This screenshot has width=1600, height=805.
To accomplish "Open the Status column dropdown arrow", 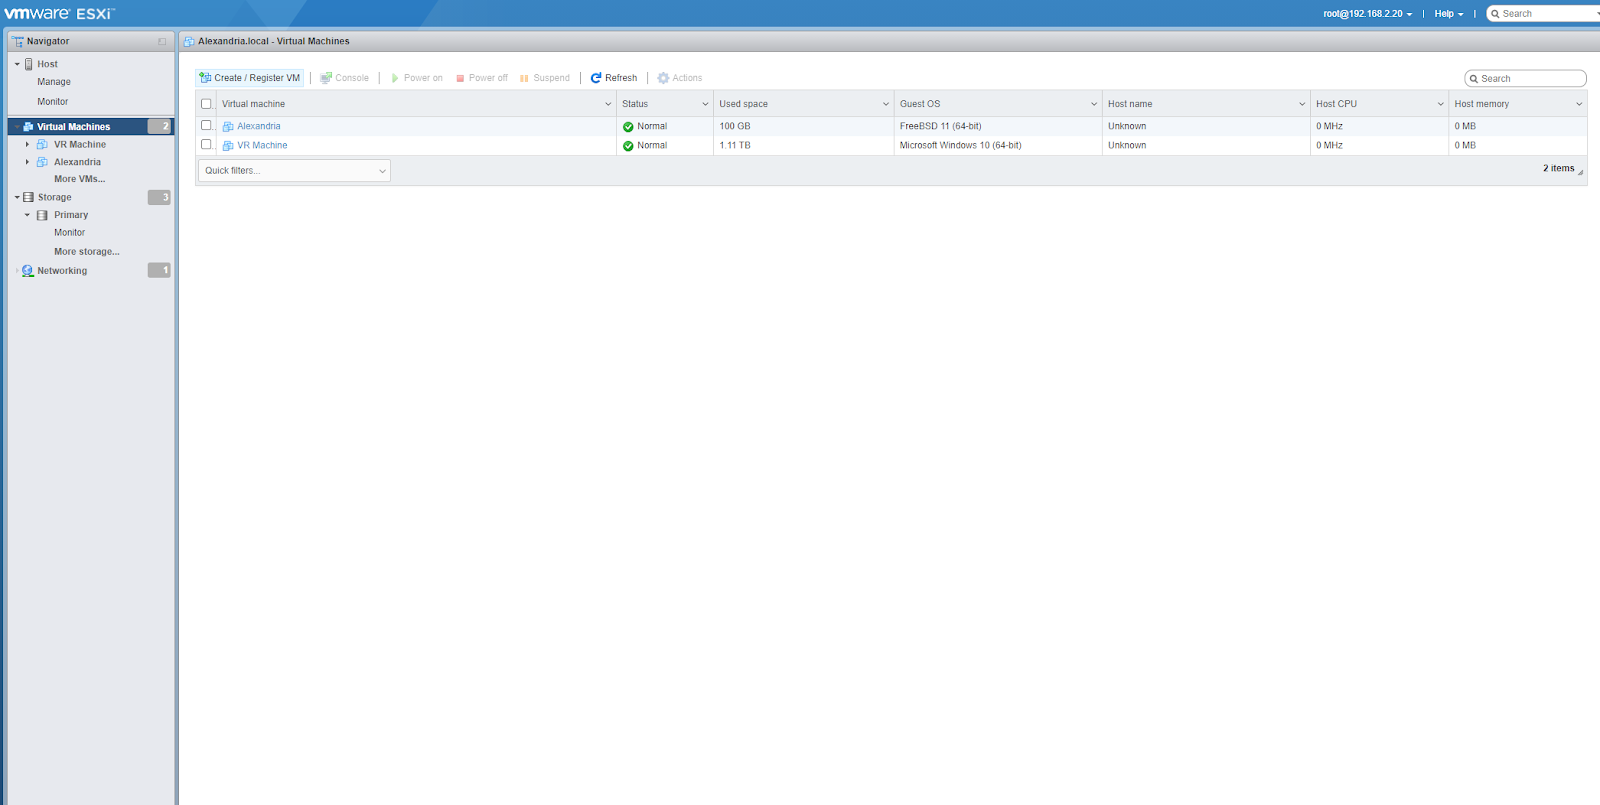I will [705, 104].
